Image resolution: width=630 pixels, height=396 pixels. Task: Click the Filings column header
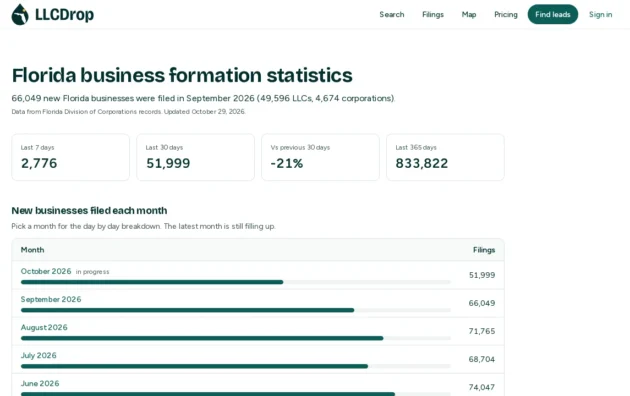pyautogui.click(x=484, y=250)
